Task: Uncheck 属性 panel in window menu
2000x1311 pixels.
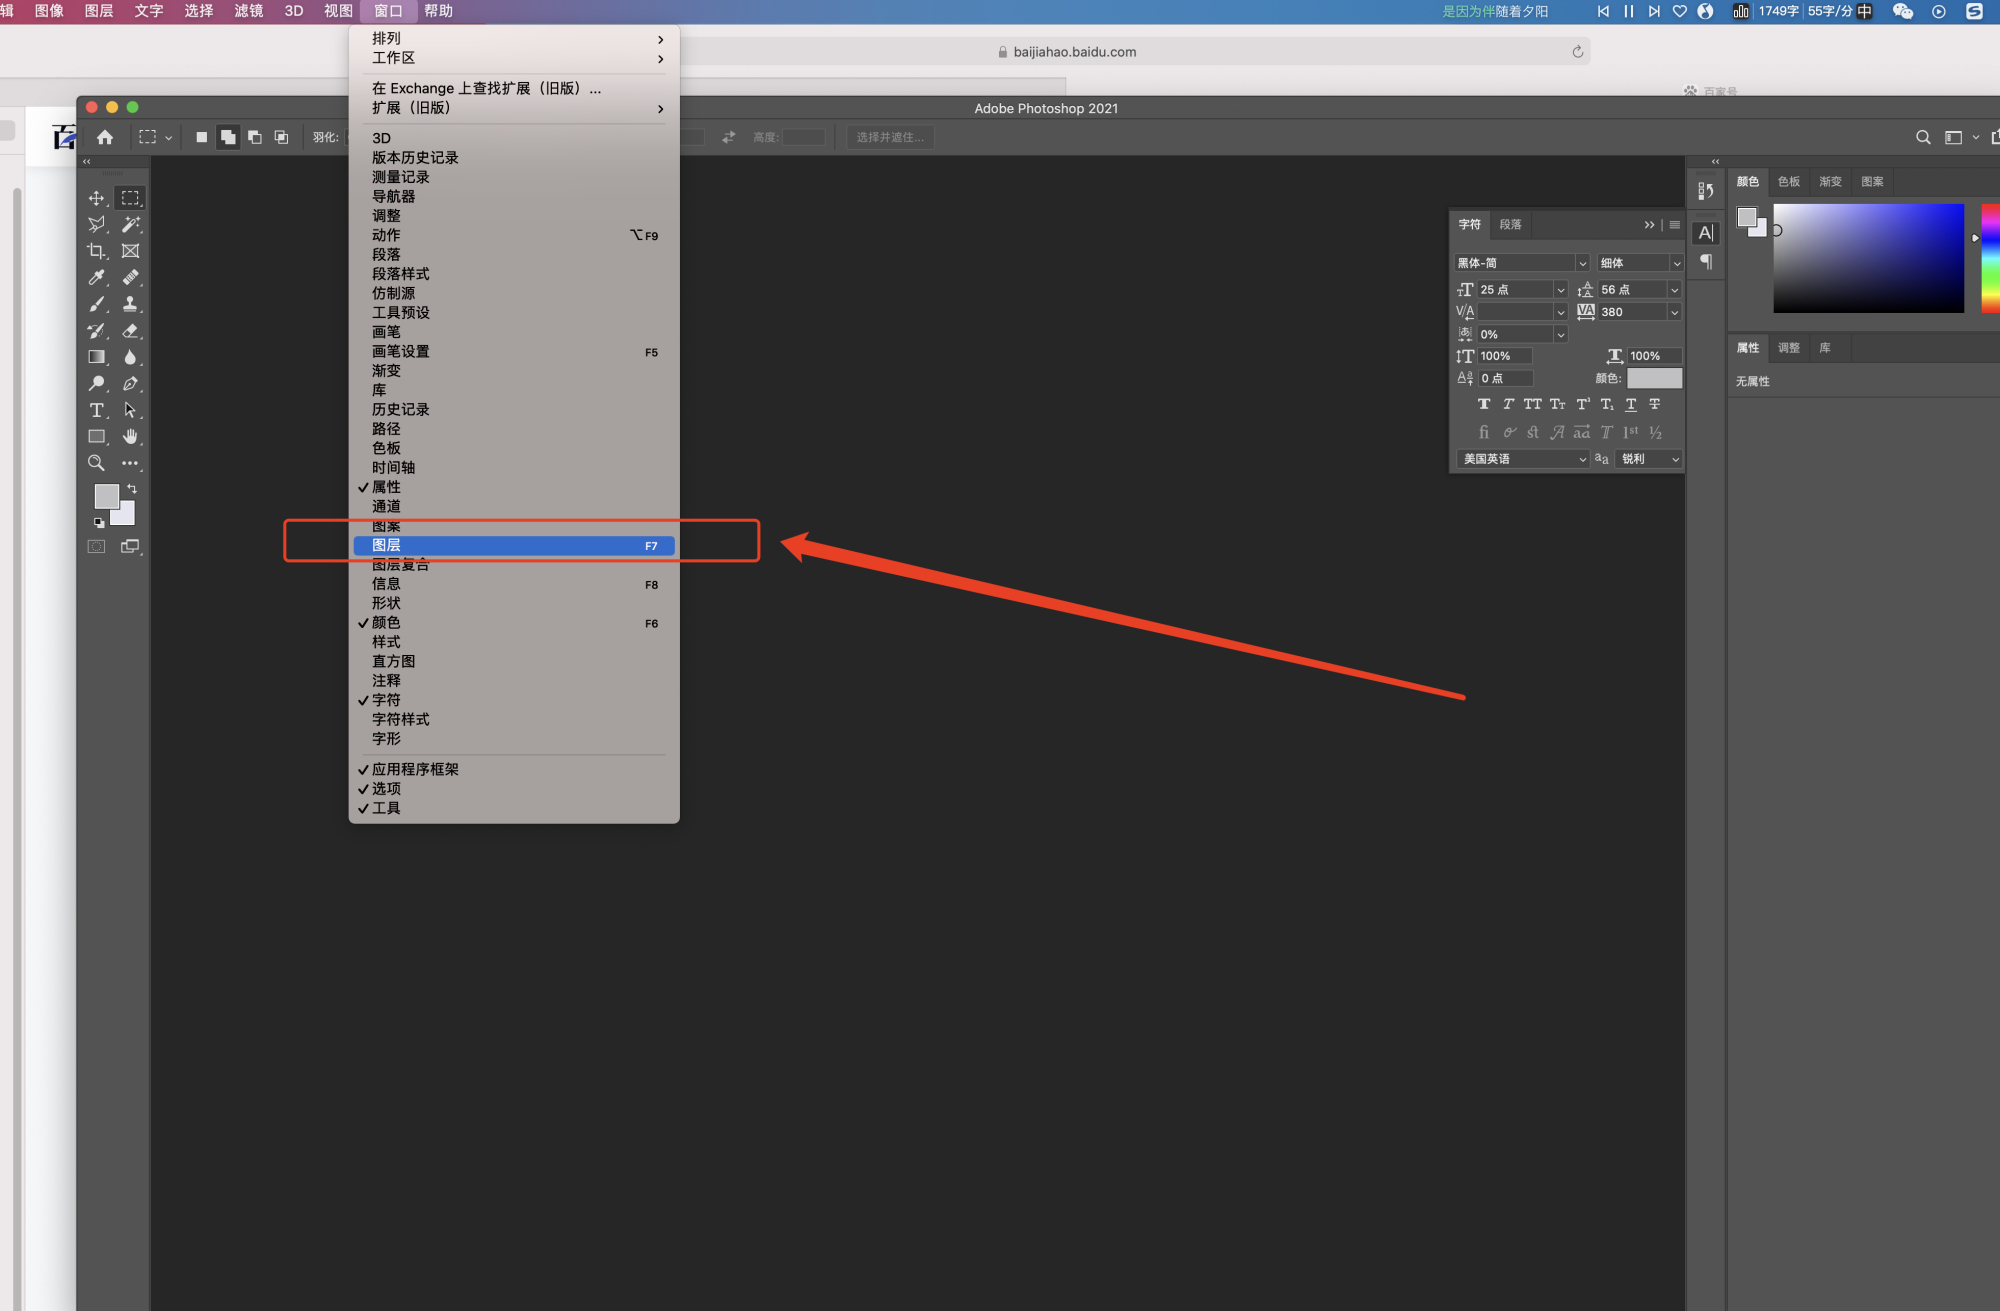Action: click(x=387, y=487)
